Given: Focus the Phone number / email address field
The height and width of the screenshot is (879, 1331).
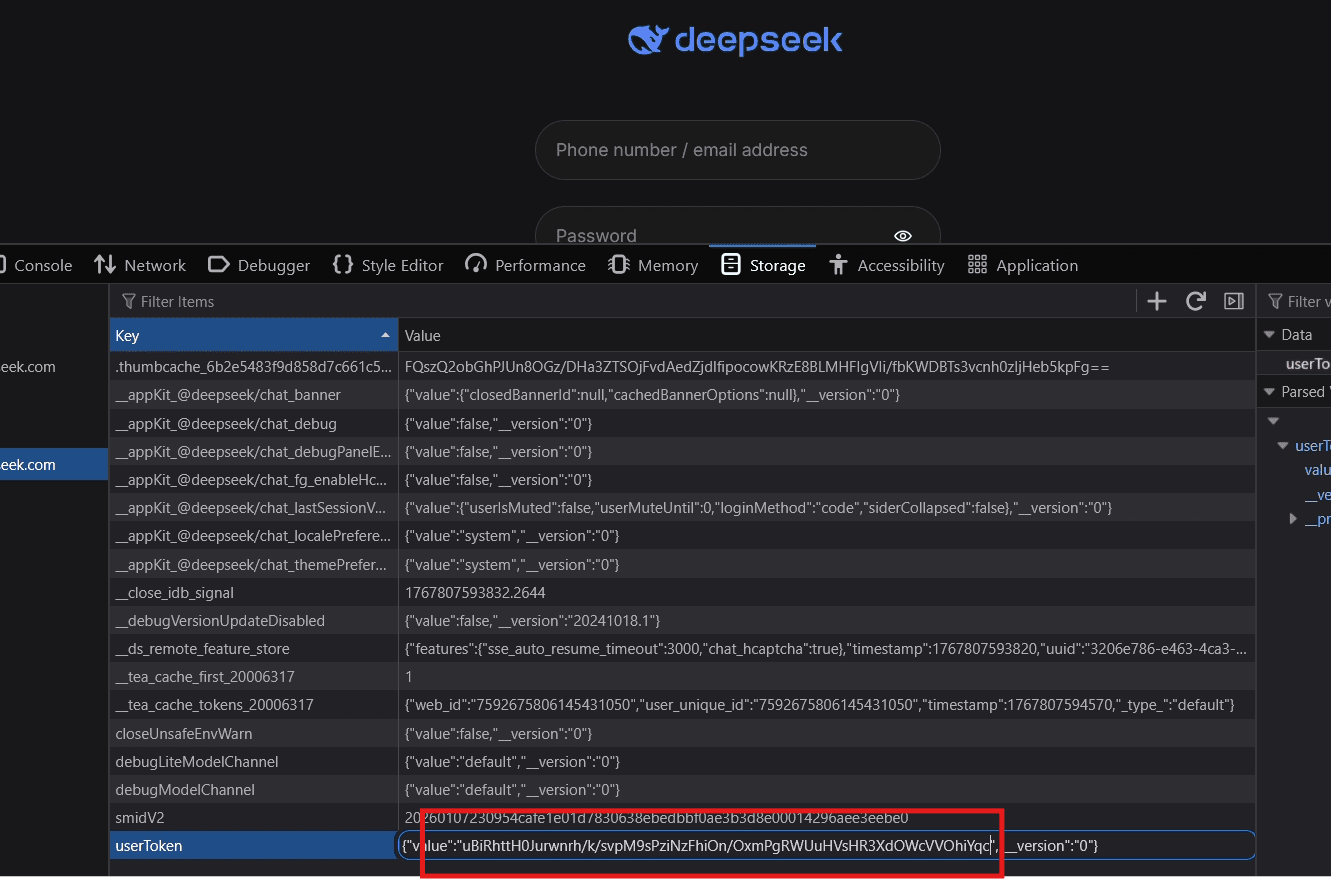Looking at the screenshot, I should coord(738,150).
